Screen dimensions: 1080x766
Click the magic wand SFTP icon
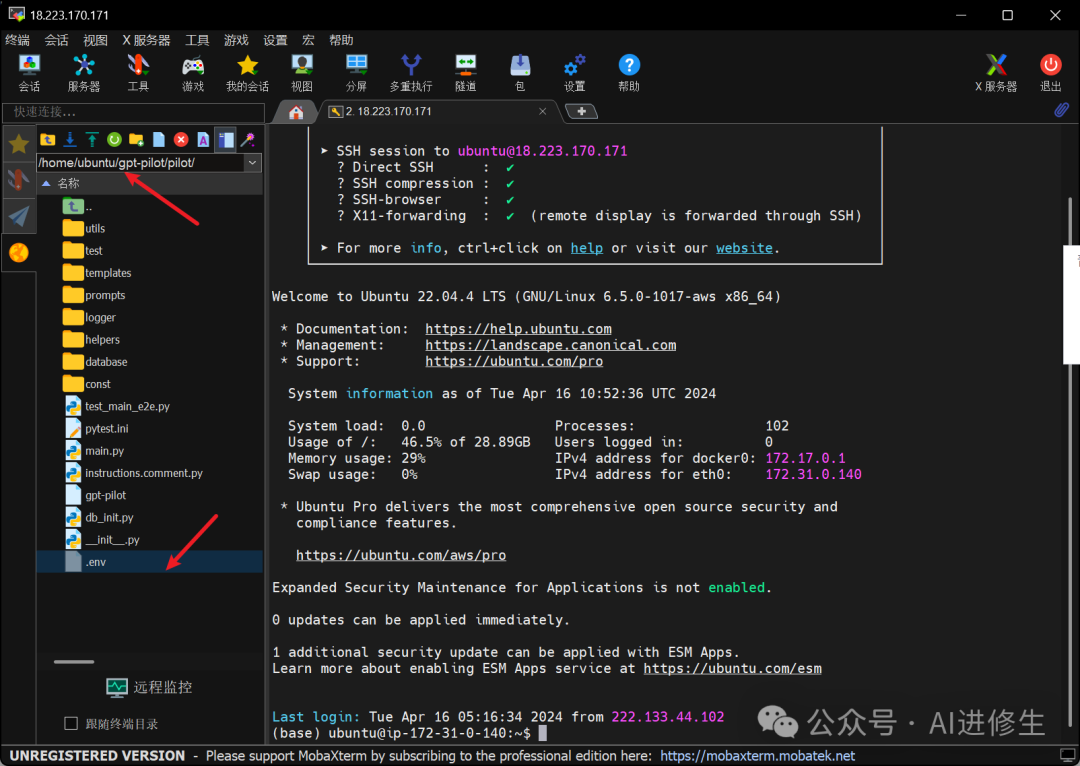click(248, 140)
